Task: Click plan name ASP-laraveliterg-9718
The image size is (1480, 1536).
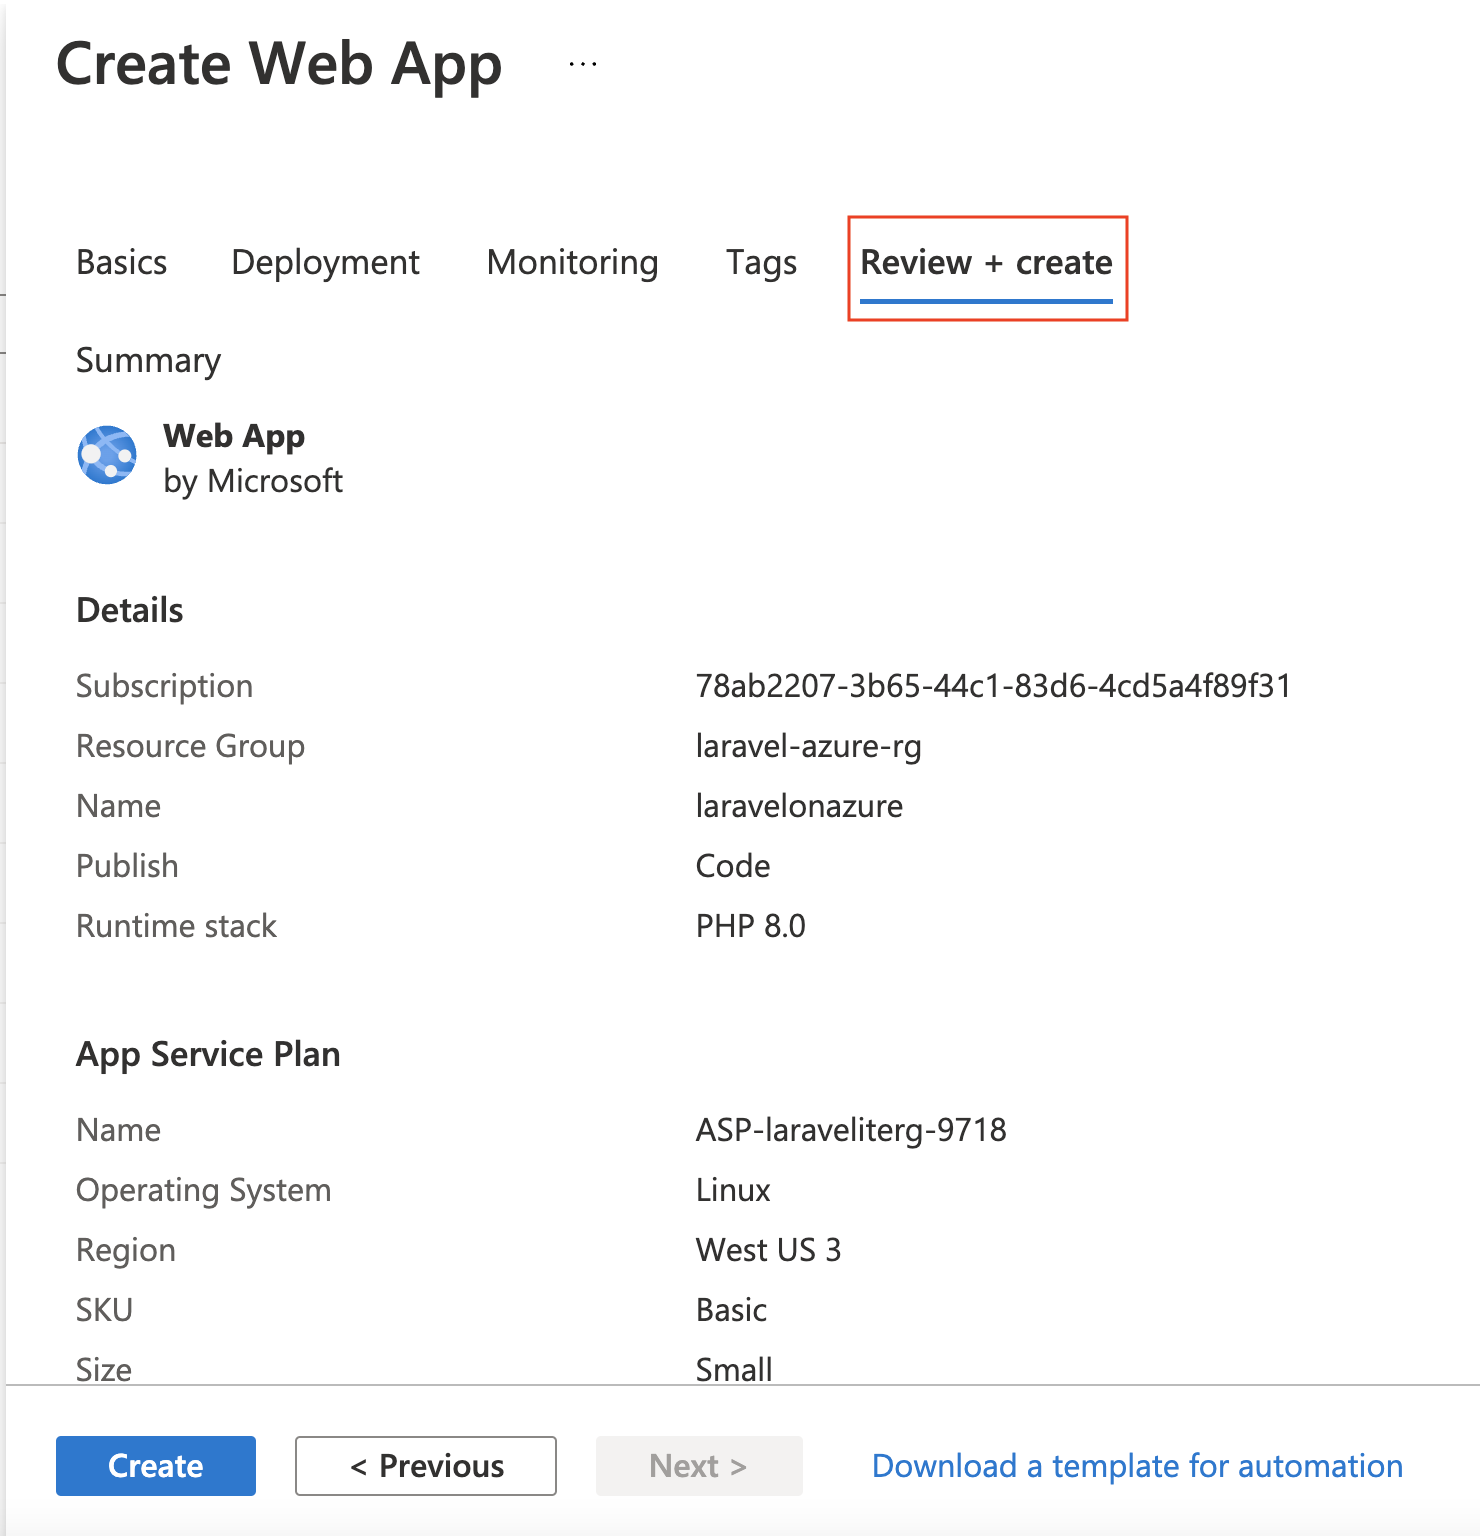Action: [851, 1130]
